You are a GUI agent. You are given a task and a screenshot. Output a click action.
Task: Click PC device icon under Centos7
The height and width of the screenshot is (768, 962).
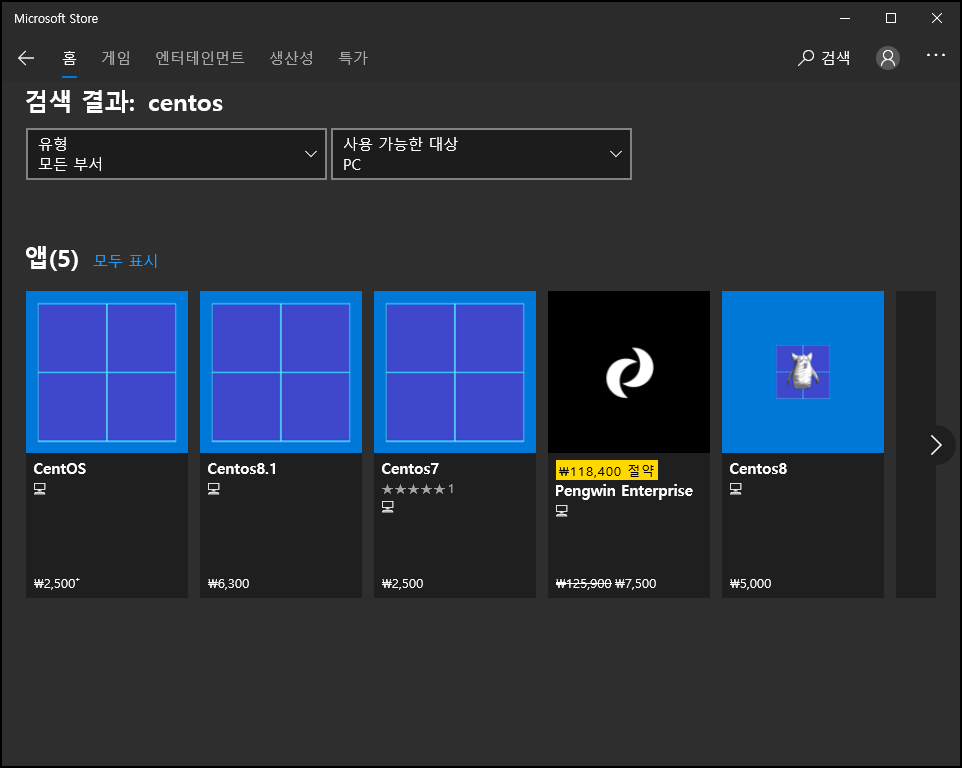coord(388,507)
